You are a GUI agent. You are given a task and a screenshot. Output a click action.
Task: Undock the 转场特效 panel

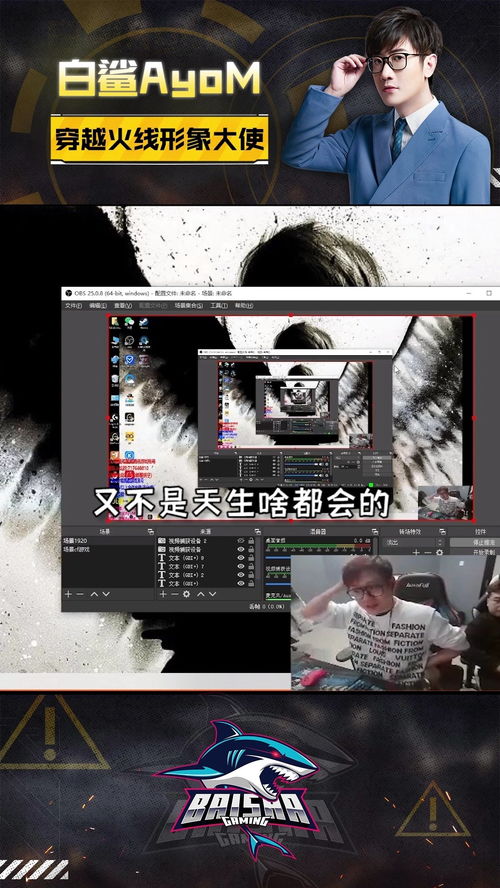coord(442,532)
